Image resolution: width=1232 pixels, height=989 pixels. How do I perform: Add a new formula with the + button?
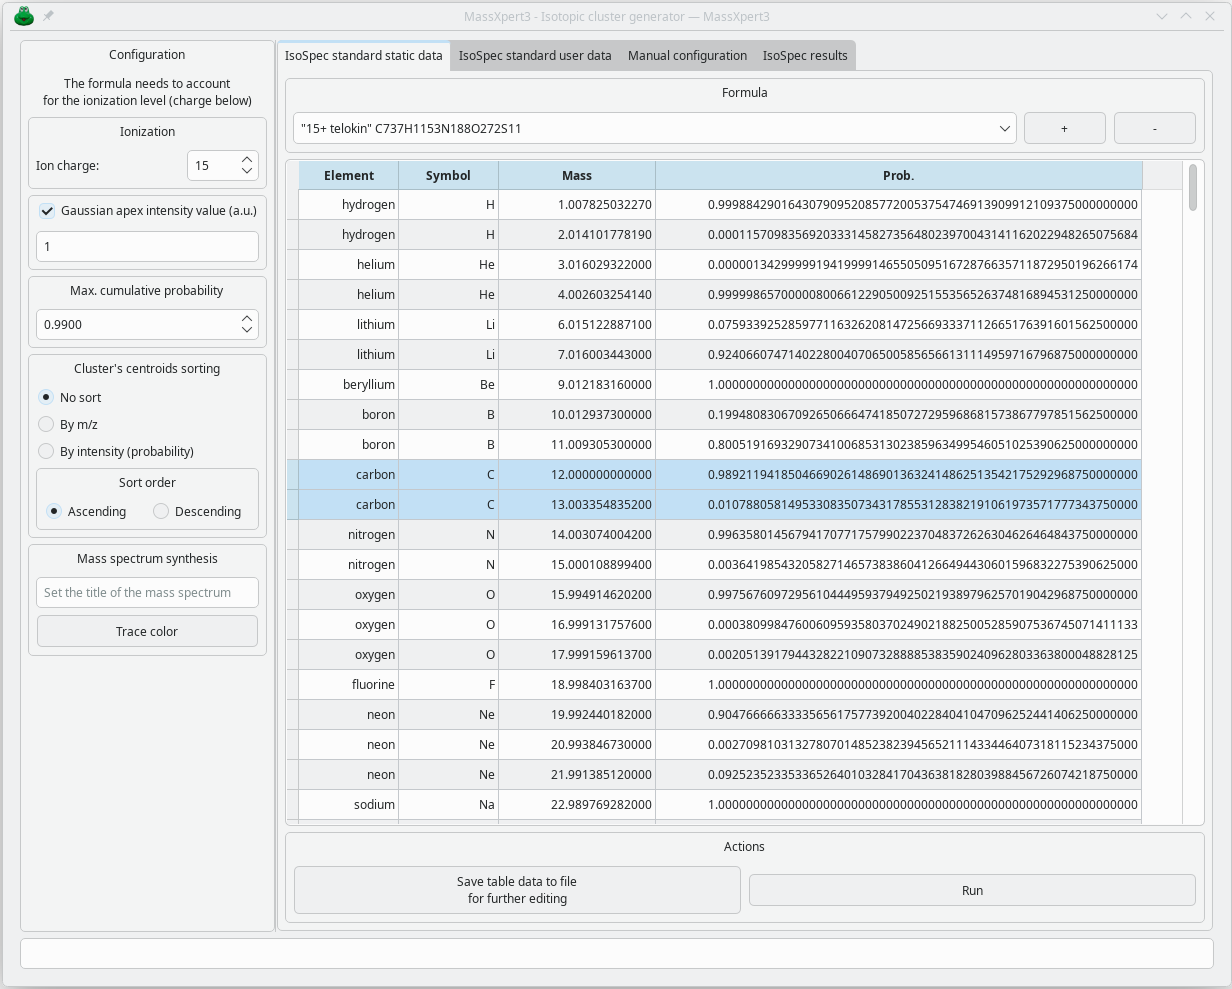coord(1064,127)
